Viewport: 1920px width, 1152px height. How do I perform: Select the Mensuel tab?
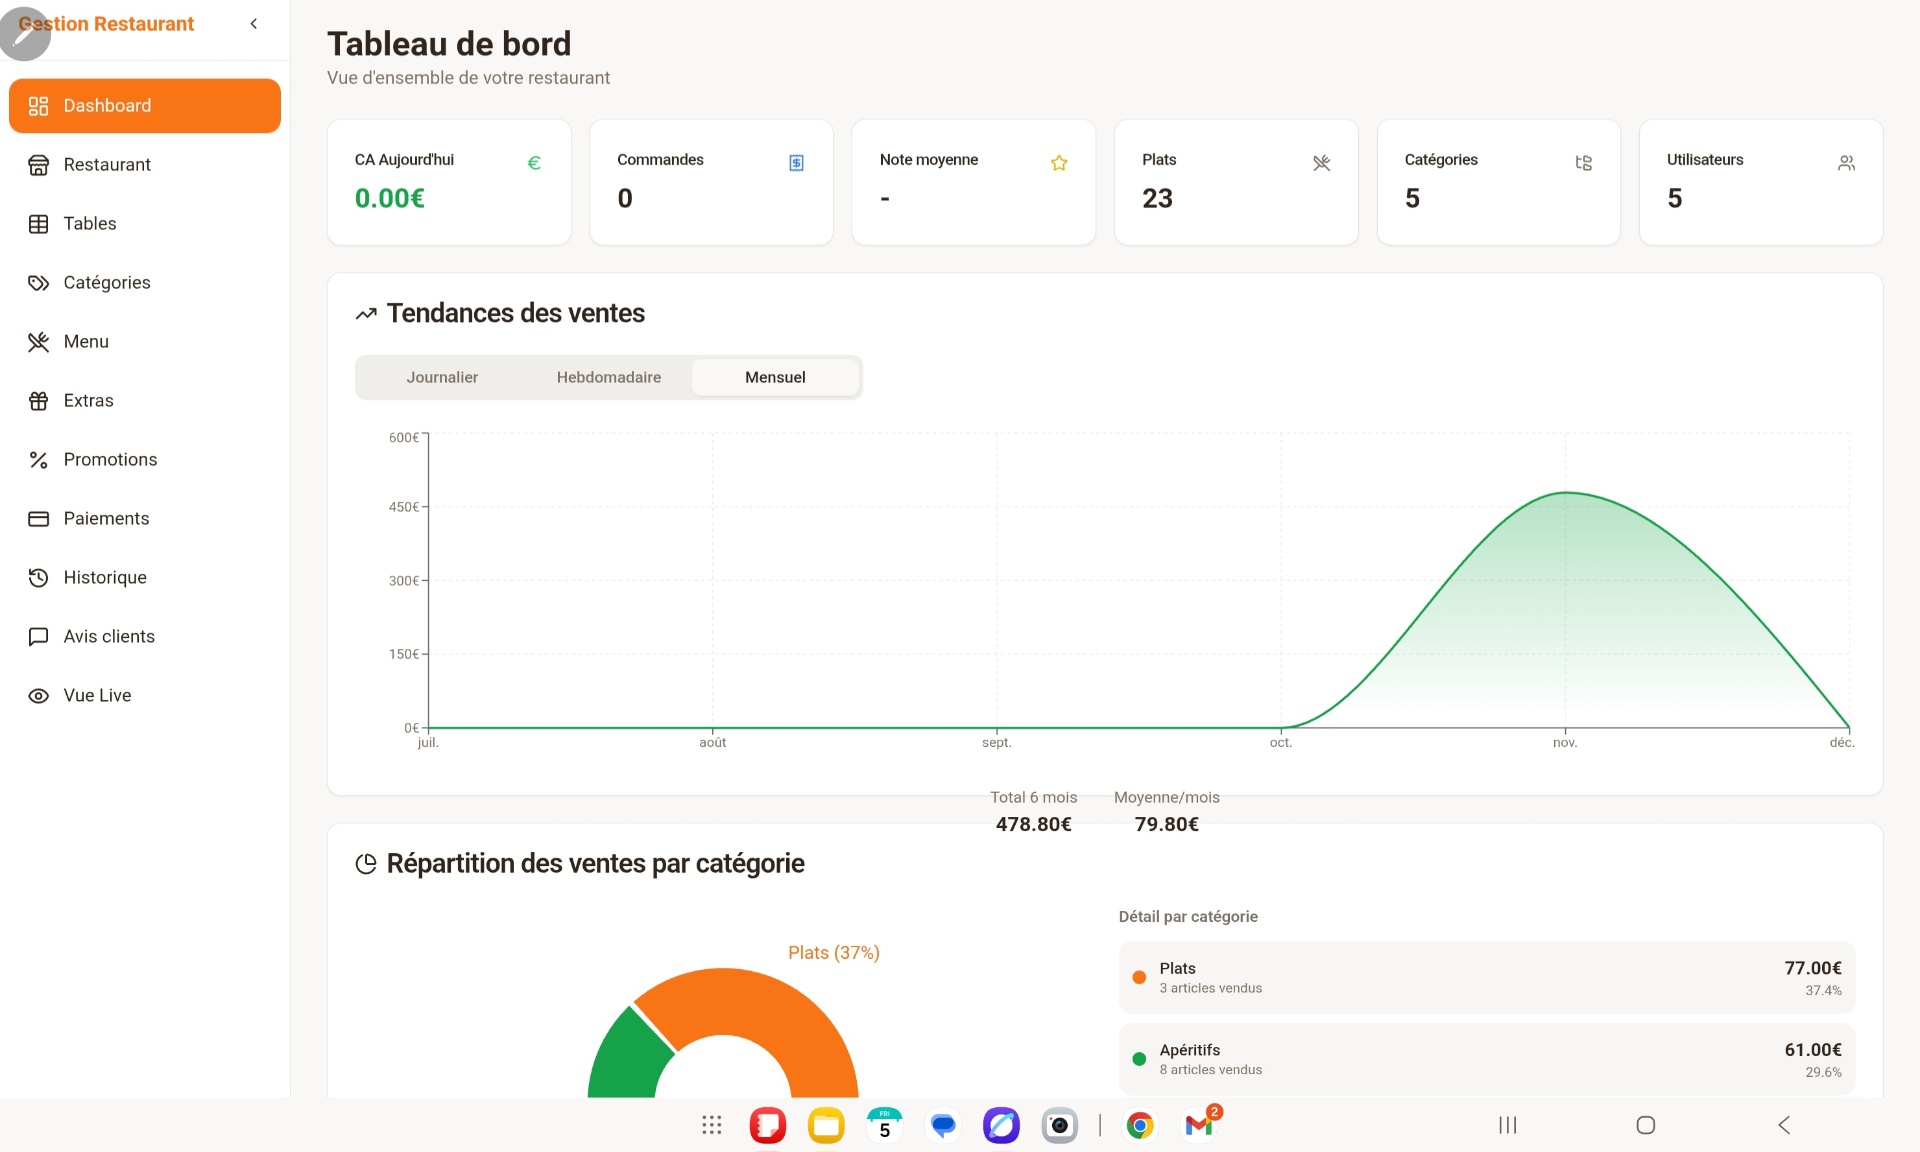775,378
